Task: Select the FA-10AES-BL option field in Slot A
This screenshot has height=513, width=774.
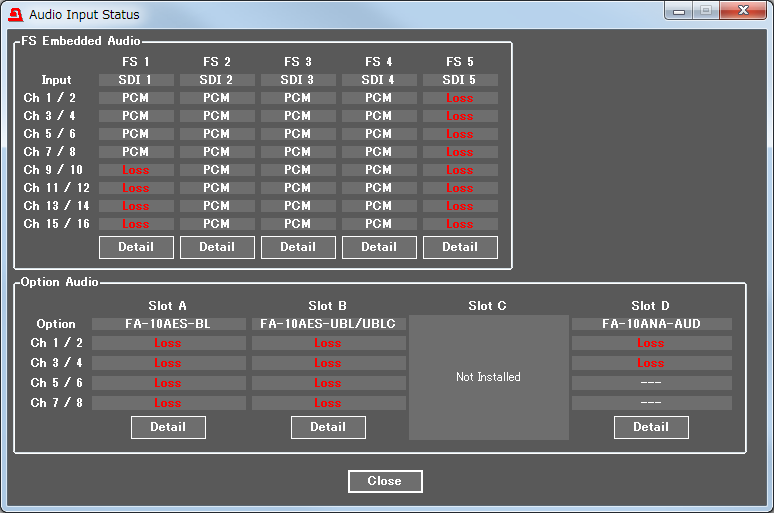Action: click(168, 324)
